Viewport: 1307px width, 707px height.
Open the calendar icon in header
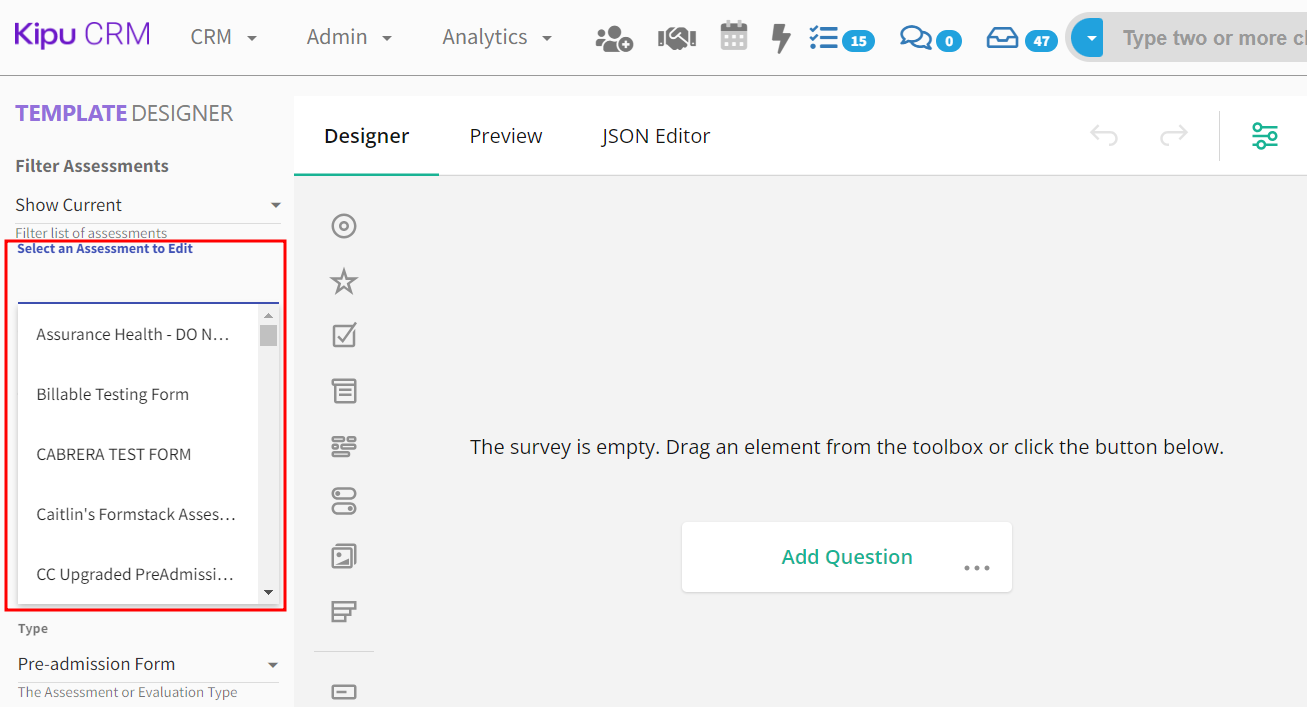(734, 37)
